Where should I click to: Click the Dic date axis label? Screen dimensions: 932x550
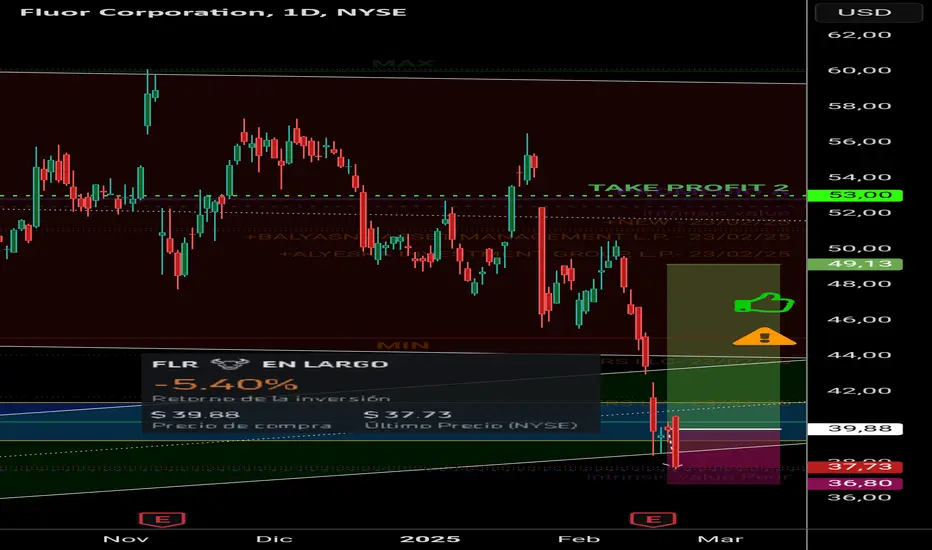[x=274, y=539]
